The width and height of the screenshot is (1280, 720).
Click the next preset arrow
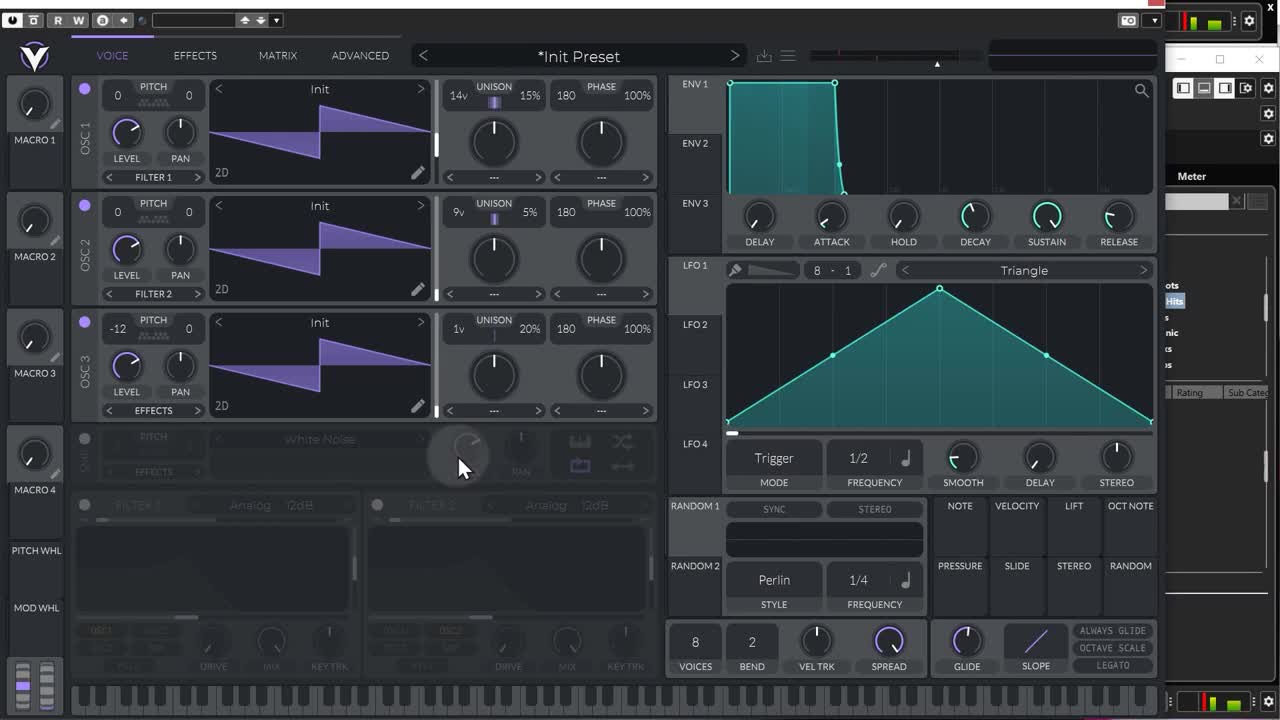(x=735, y=56)
